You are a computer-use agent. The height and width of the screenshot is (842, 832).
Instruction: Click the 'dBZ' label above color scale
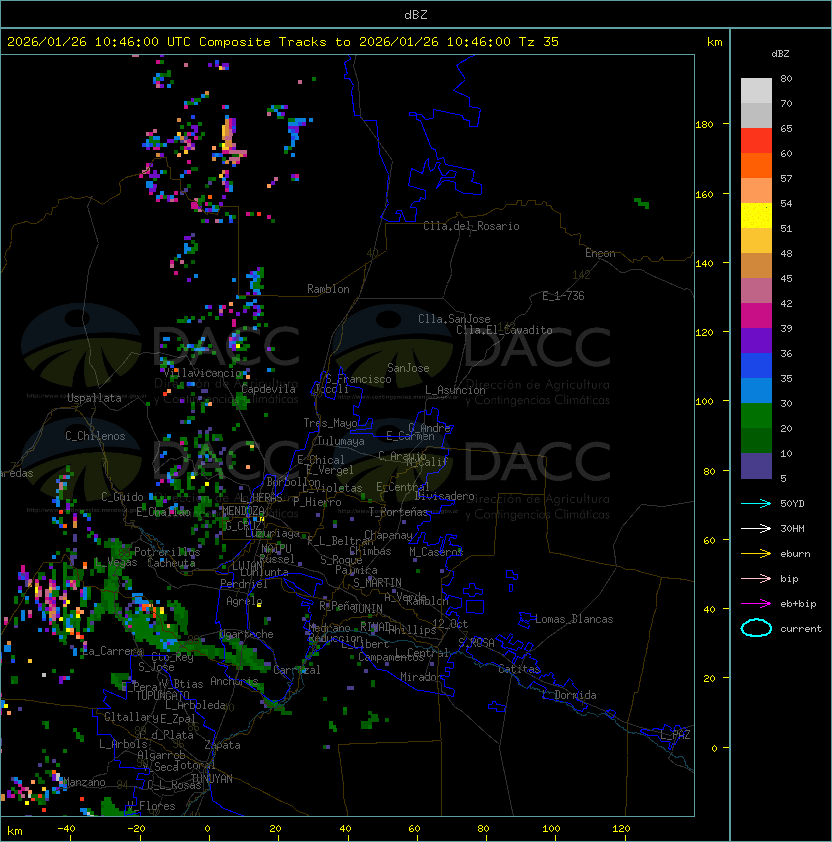pos(780,54)
